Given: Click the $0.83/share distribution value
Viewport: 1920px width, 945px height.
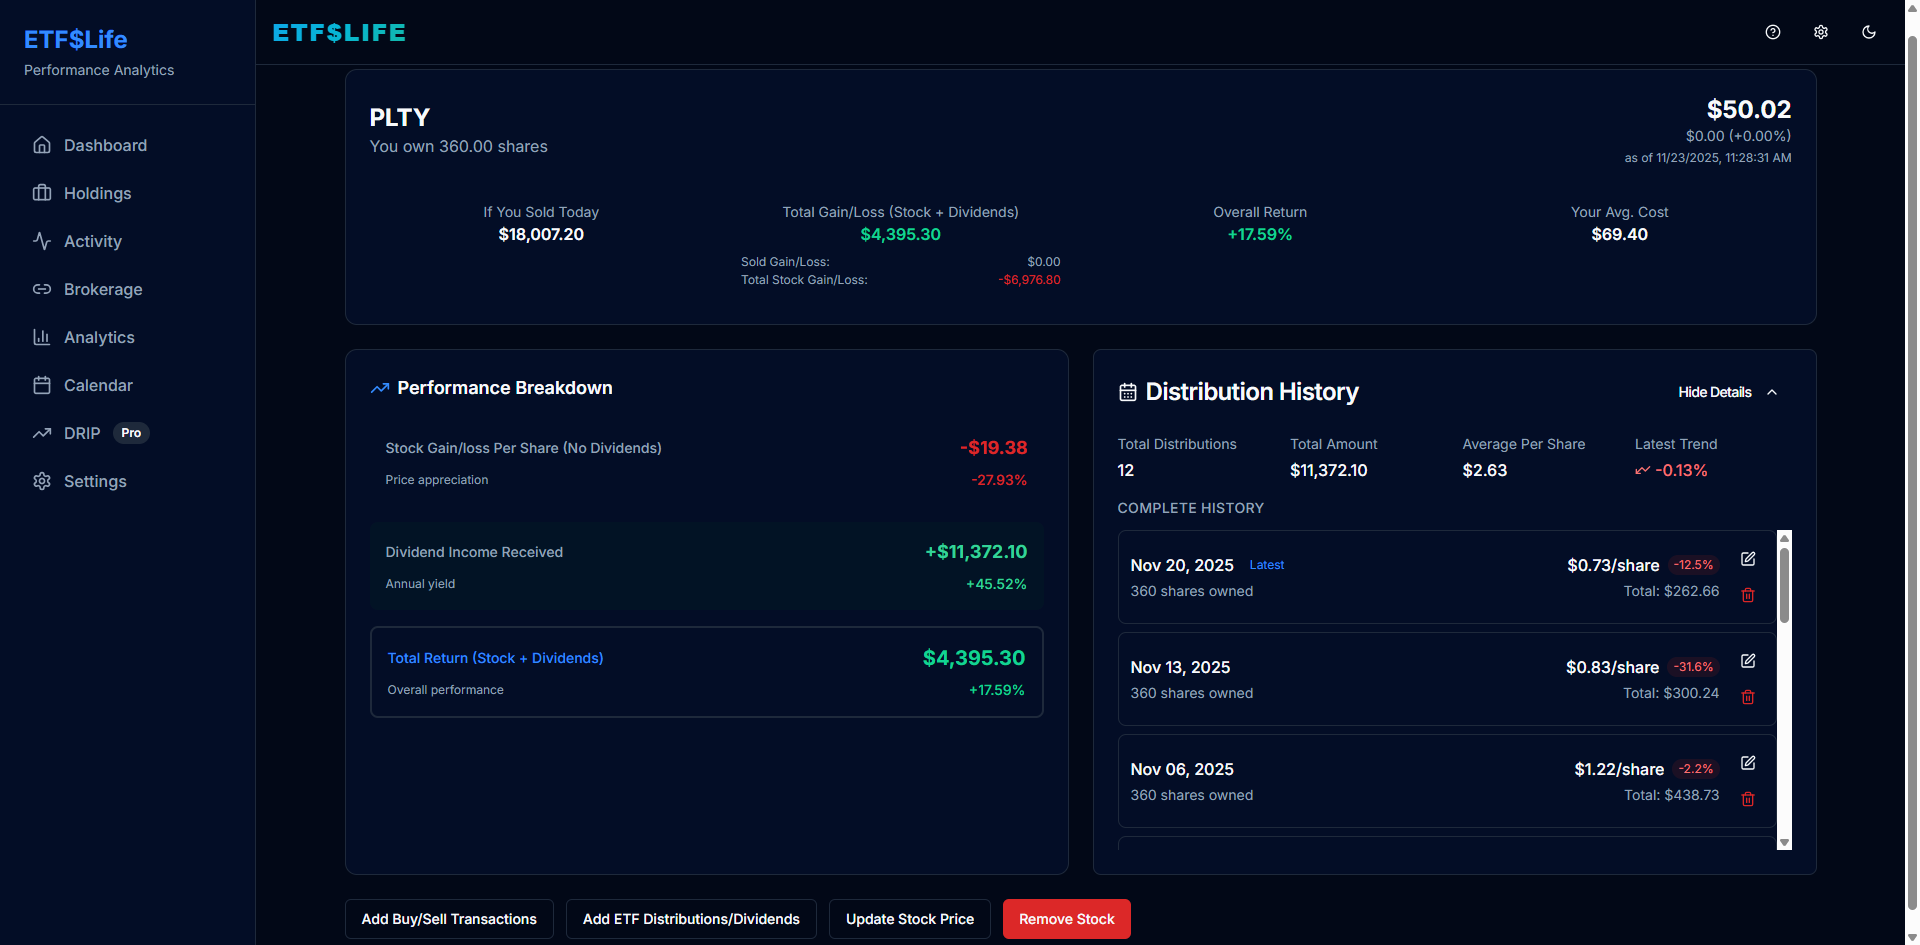Looking at the screenshot, I should tap(1612, 667).
